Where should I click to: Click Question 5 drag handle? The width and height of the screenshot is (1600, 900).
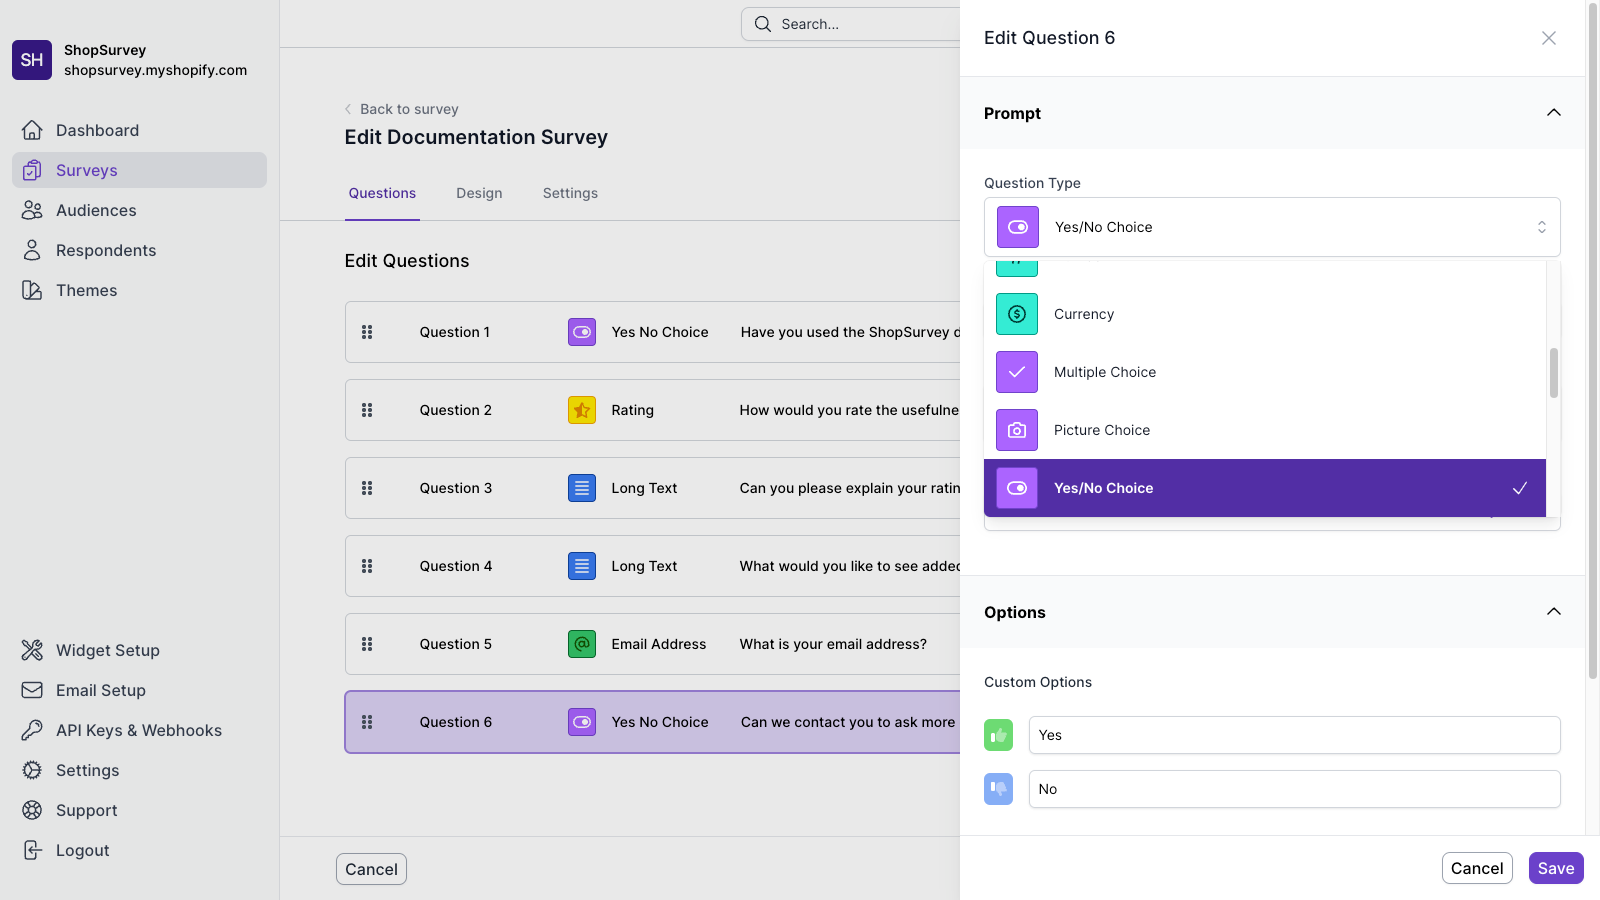tap(367, 644)
